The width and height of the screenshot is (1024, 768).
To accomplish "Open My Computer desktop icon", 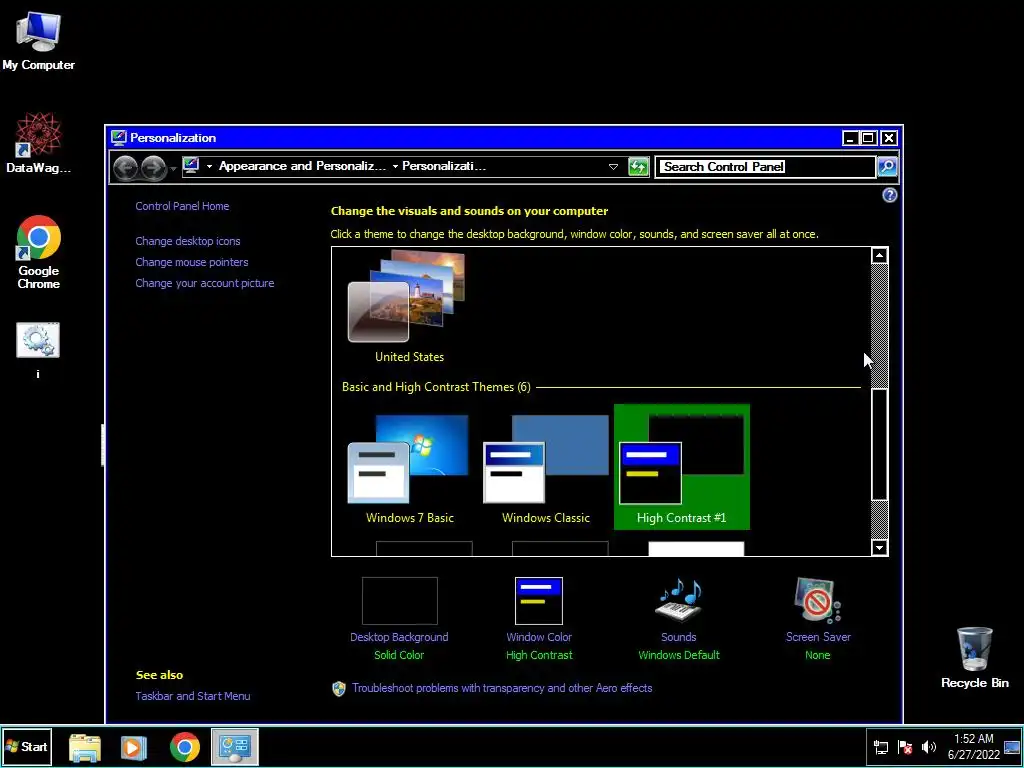I will click(x=38, y=41).
